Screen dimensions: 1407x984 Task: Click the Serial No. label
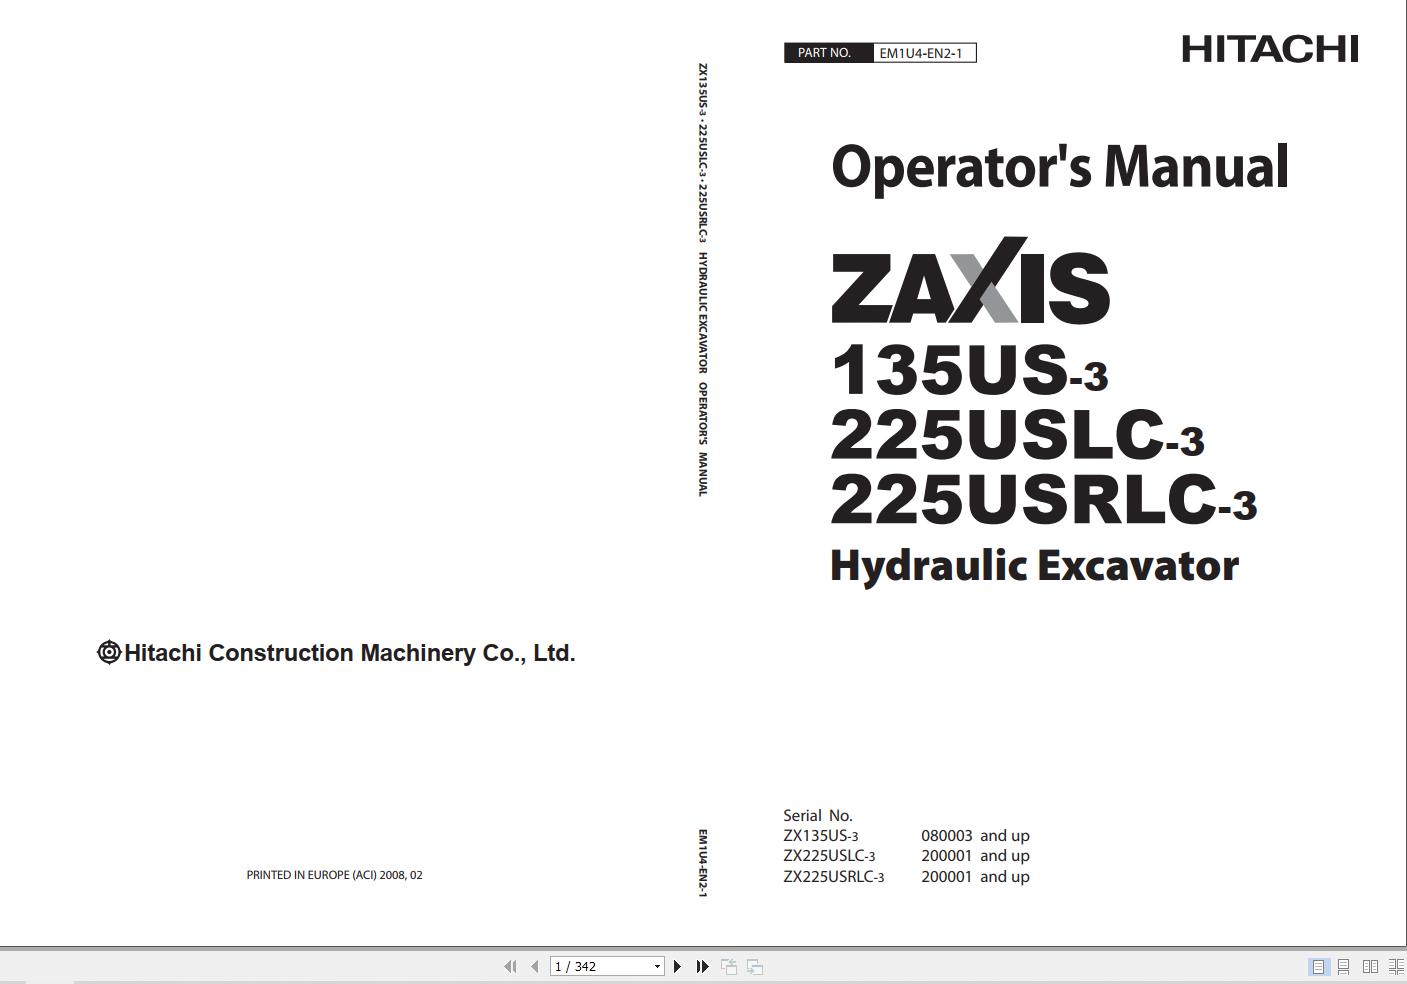[818, 816]
